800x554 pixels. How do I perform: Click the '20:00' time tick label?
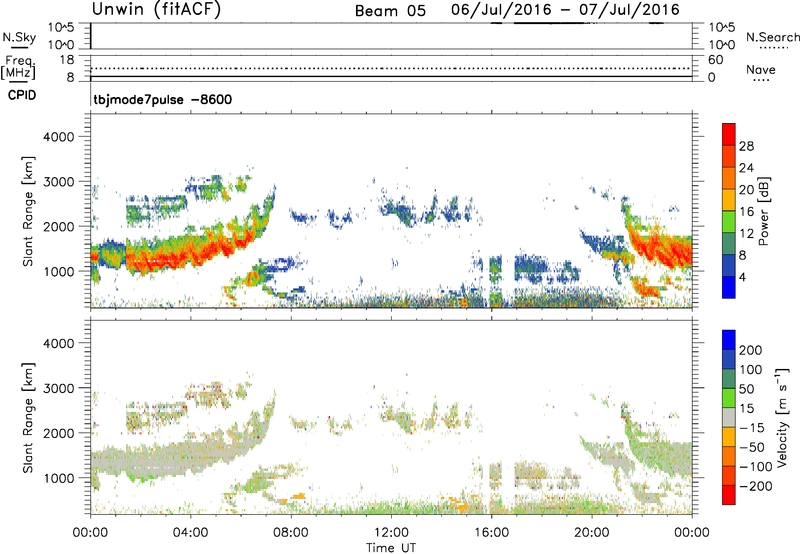pyautogui.click(x=591, y=533)
